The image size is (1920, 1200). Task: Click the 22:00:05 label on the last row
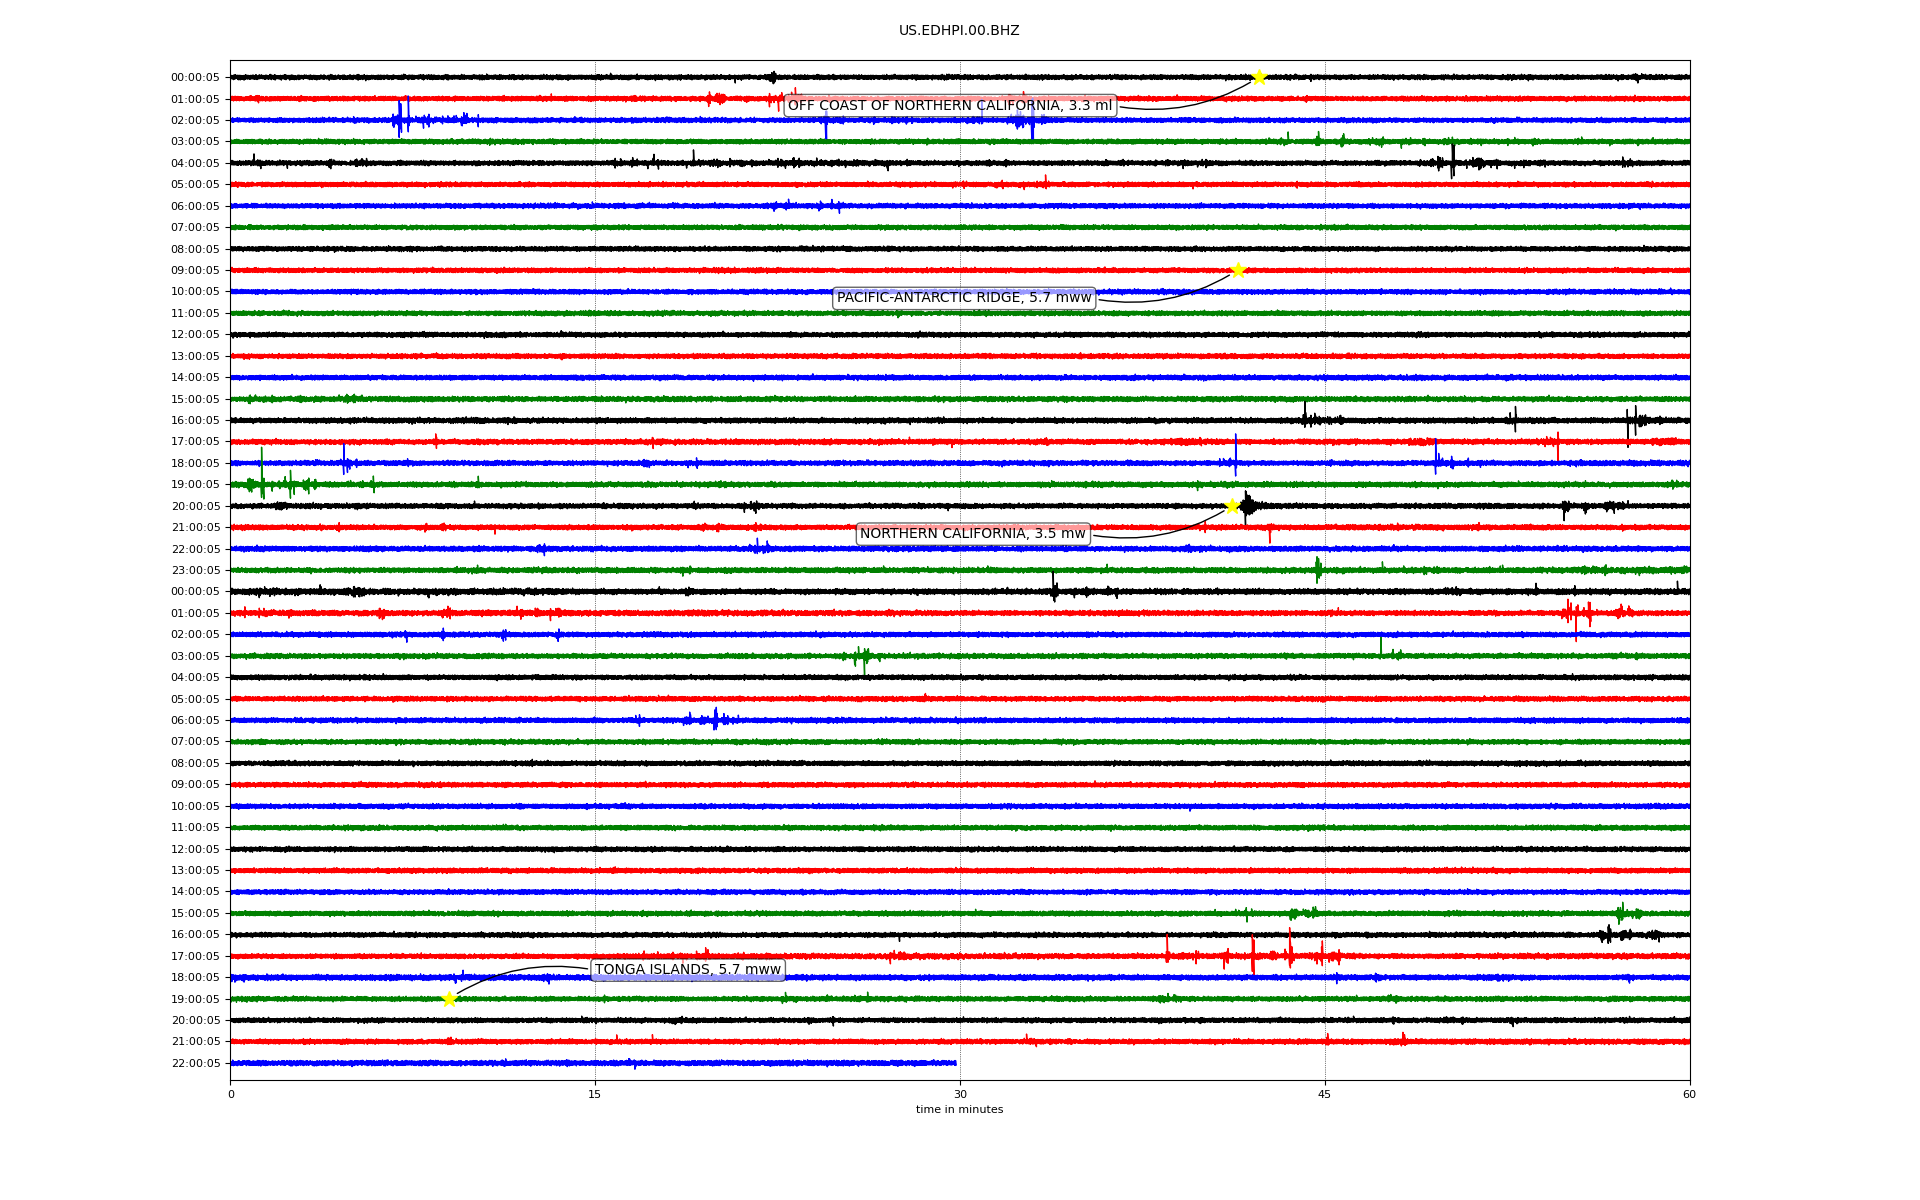coord(195,1064)
